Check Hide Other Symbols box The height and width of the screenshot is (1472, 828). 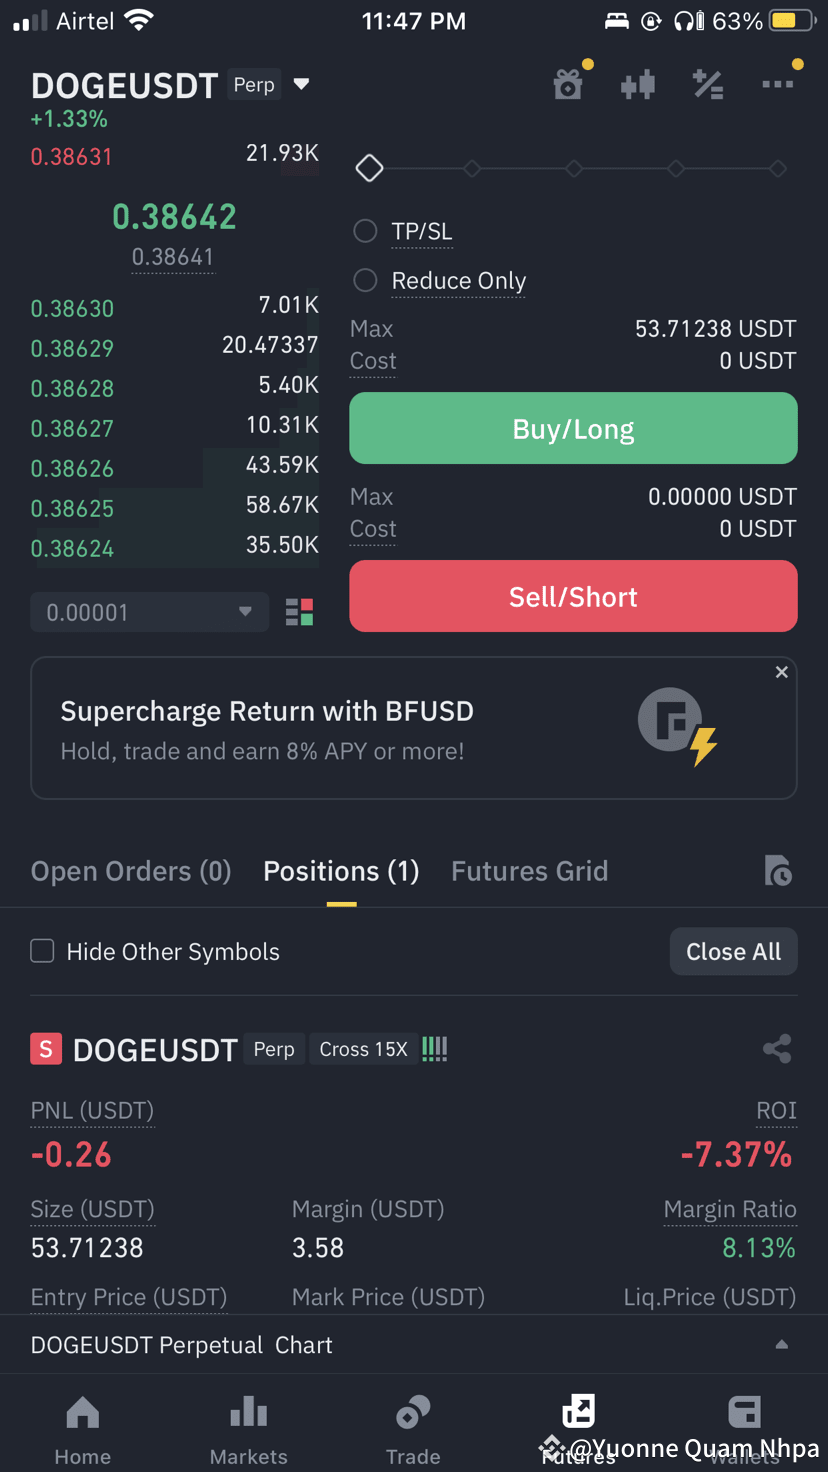click(x=42, y=951)
